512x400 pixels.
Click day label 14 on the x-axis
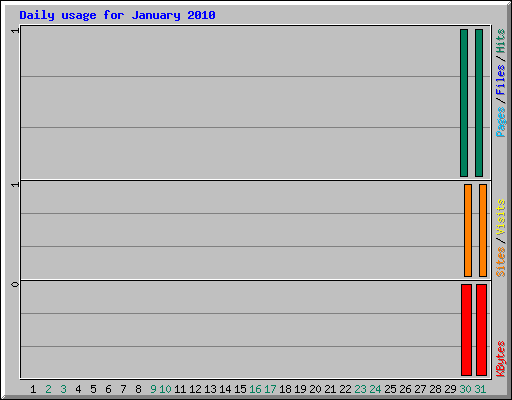point(225,389)
